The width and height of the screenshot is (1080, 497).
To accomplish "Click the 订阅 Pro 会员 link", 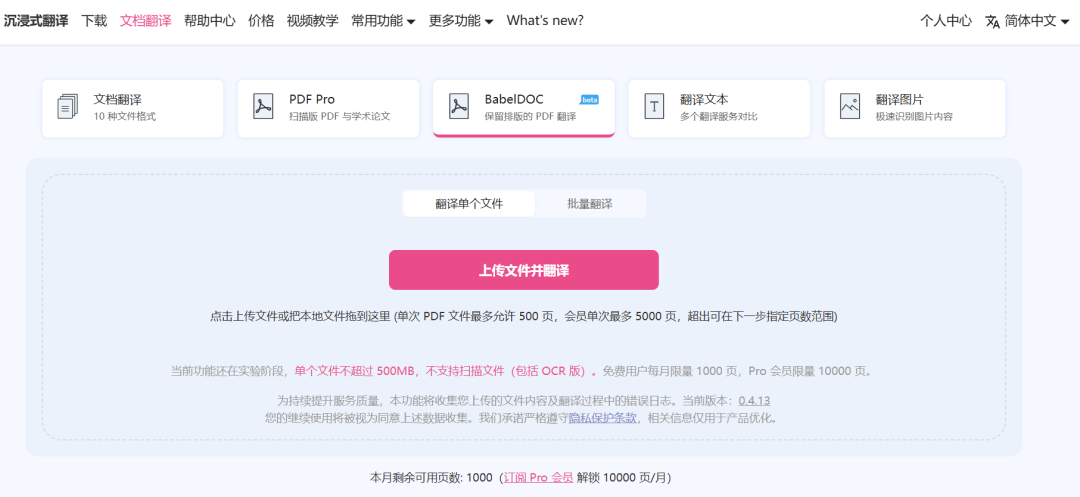I will (x=538, y=478).
